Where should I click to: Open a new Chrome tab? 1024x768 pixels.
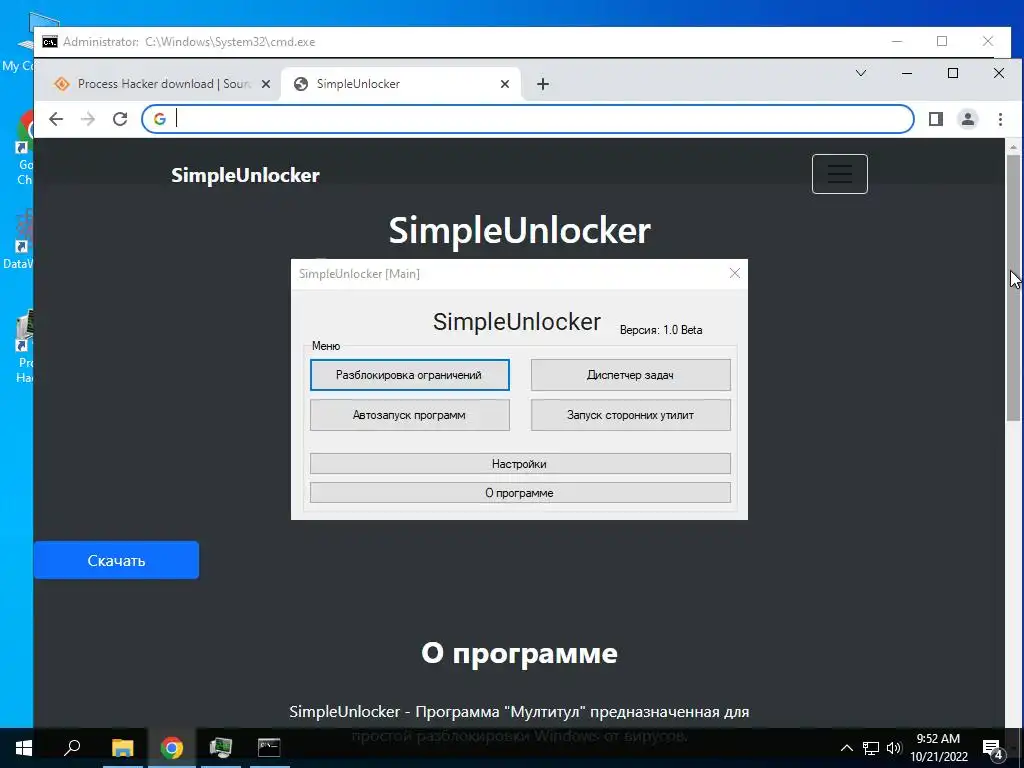543,84
